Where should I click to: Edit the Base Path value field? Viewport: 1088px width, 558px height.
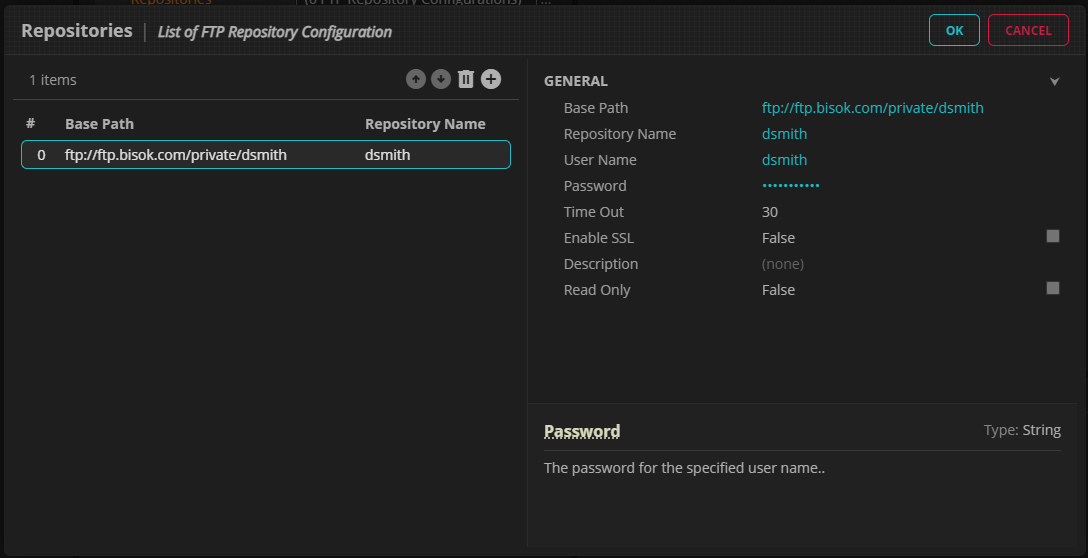(x=873, y=108)
